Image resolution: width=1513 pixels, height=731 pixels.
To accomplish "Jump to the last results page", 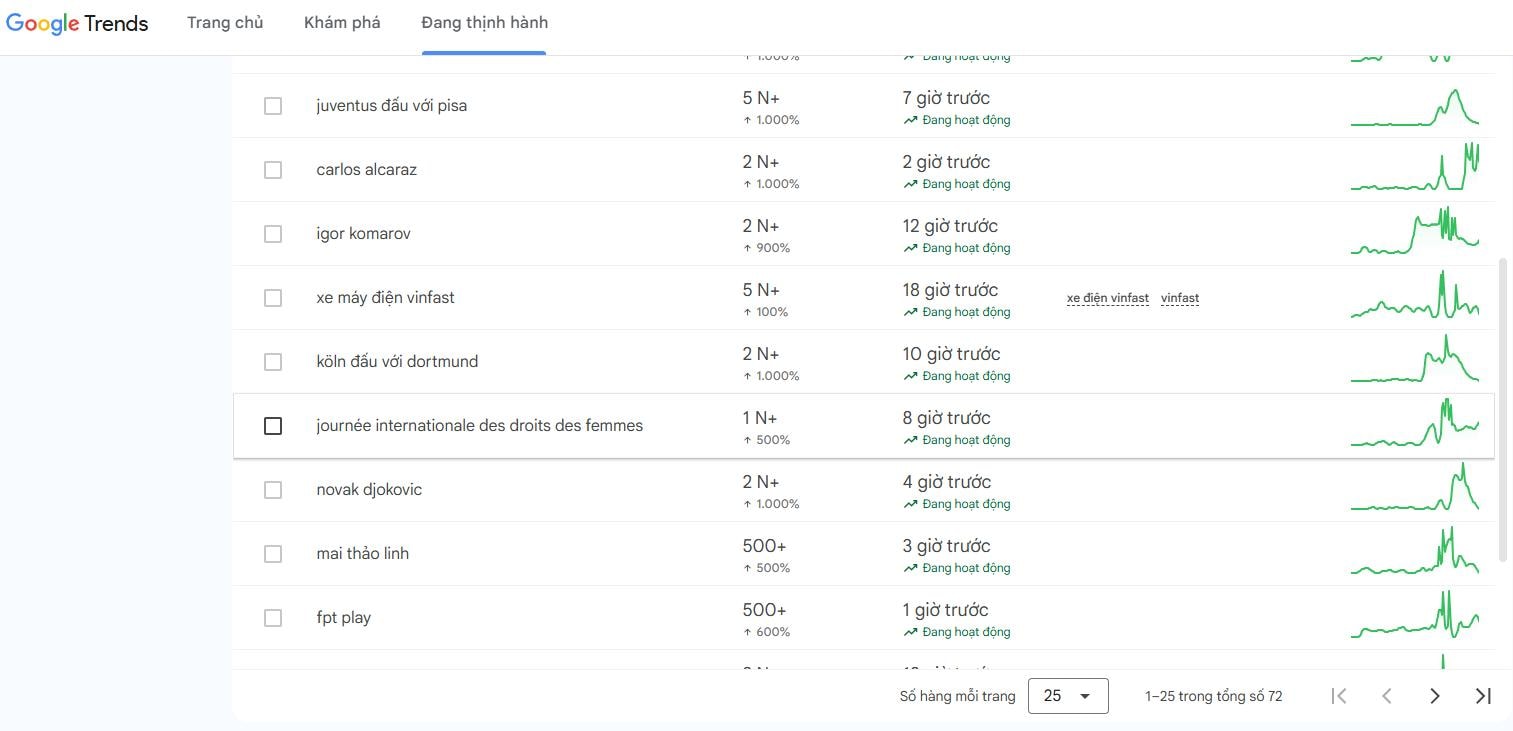I will click(x=1483, y=696).
